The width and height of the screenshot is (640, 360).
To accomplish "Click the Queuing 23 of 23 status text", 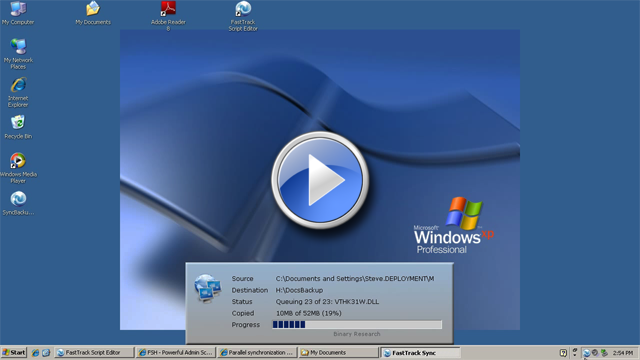I will click(327, 302).
